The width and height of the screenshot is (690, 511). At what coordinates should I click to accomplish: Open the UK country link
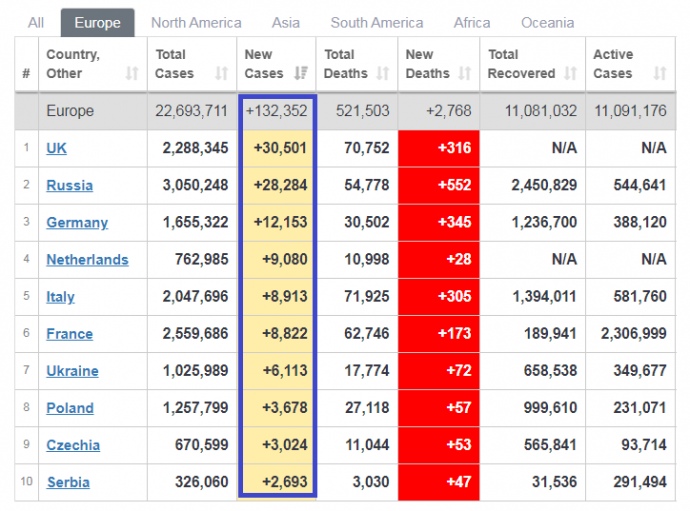pyautogui.click(x=57, y=148)
